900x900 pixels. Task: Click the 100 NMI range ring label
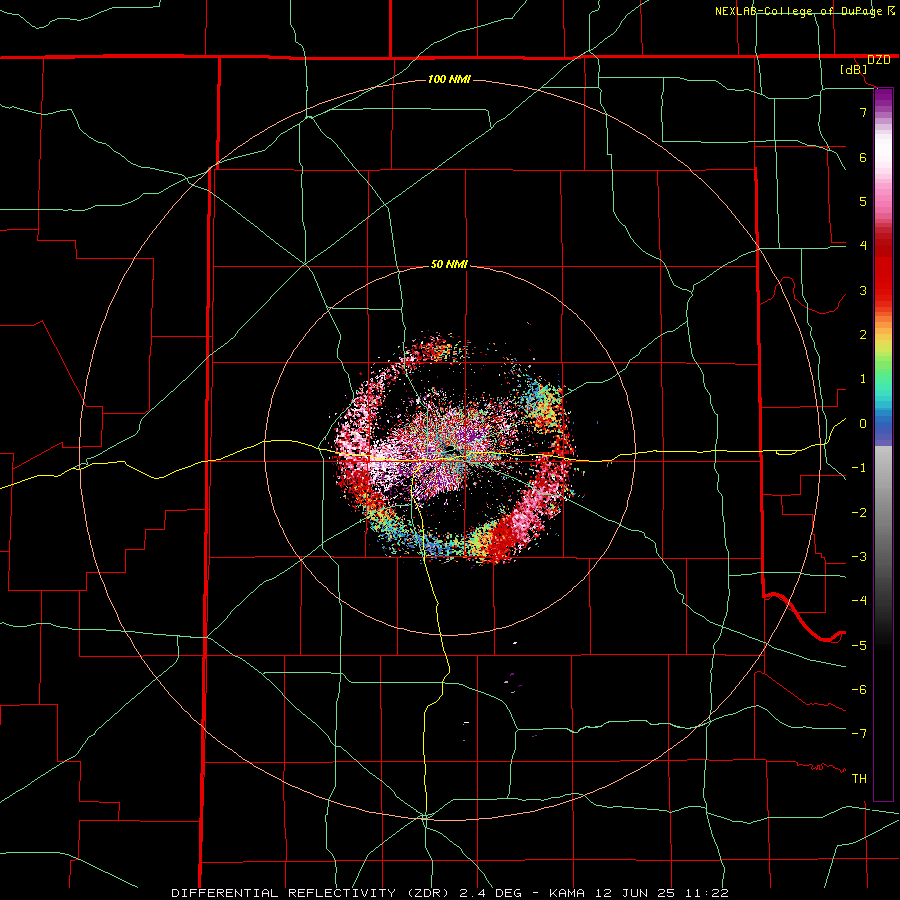tap(449, 79)
